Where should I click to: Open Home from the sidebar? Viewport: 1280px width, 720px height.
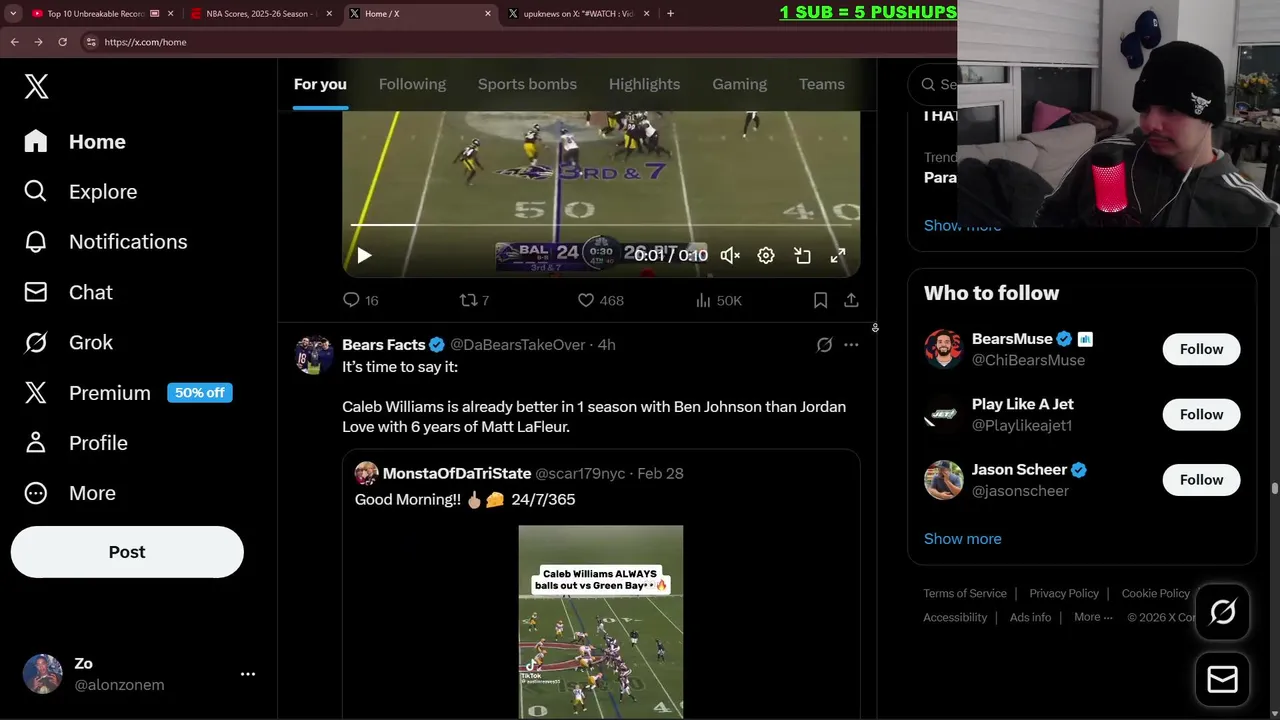click(x=76, y=142)
